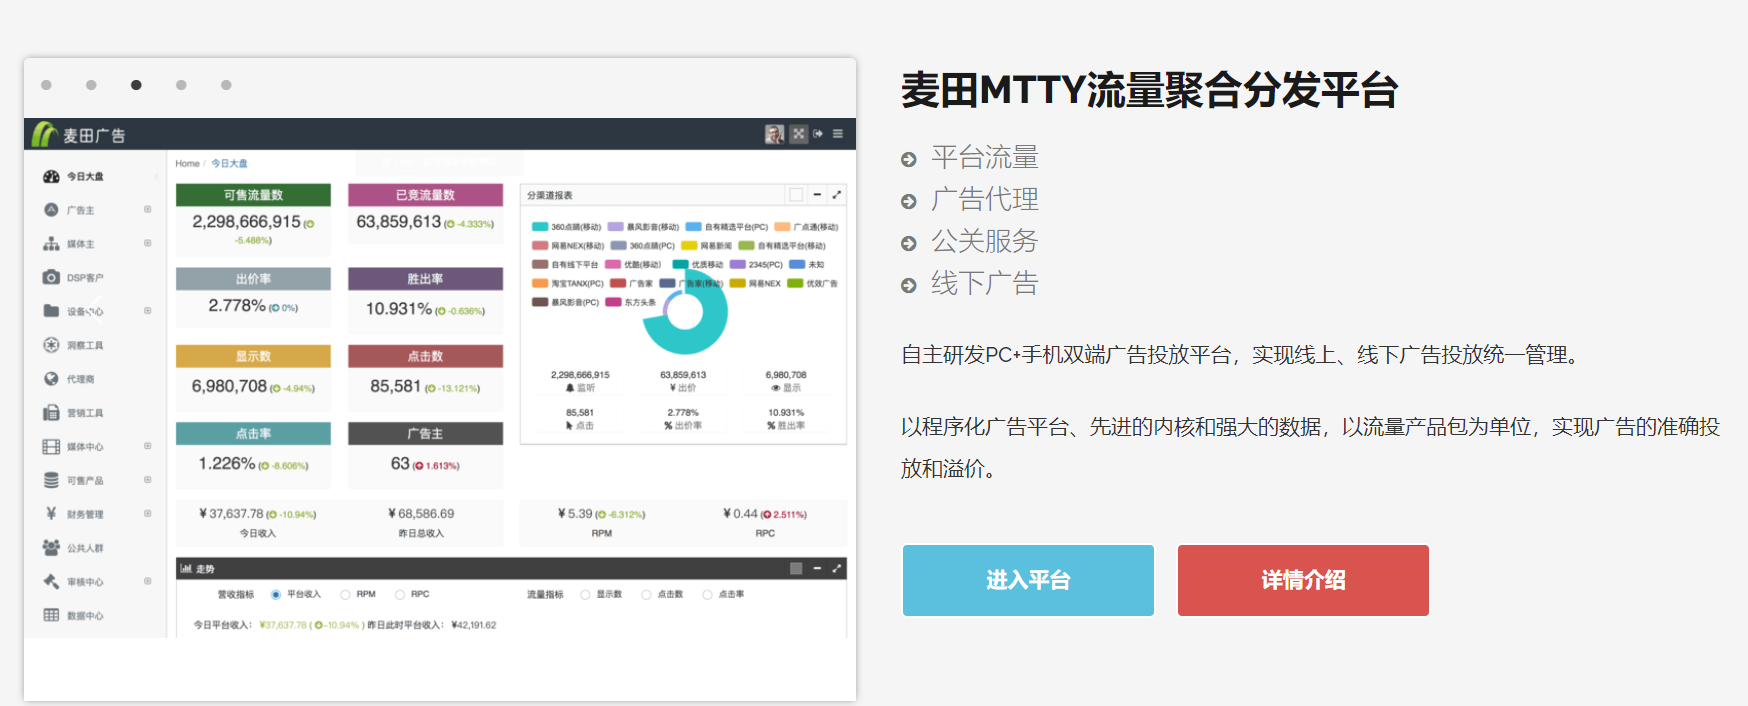This screenshot has width=1748, height=706.
Task: Toggle the 东方头条 legend swatch
Action: 613,302
